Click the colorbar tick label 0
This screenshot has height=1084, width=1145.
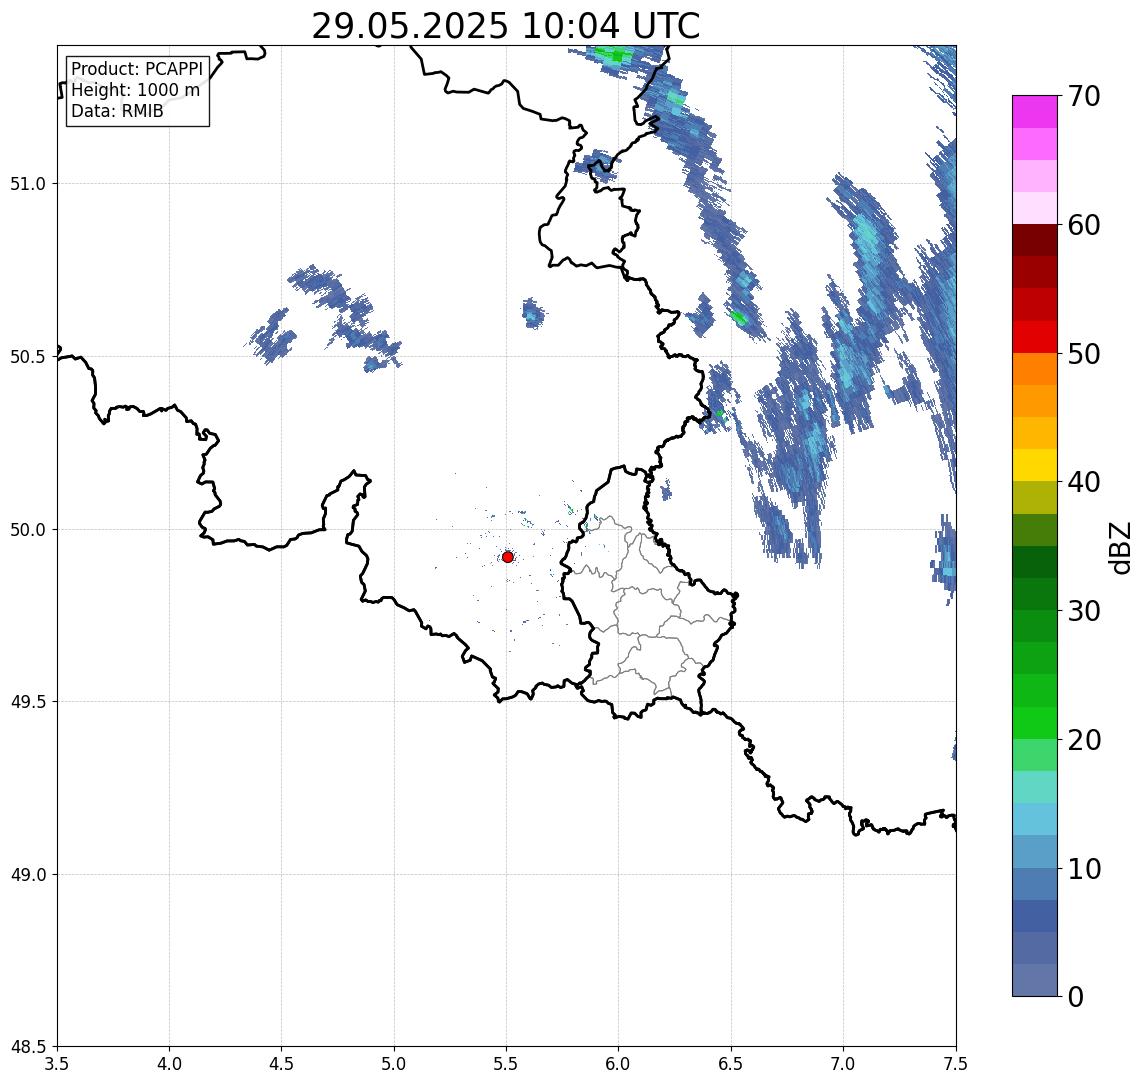1076,996
